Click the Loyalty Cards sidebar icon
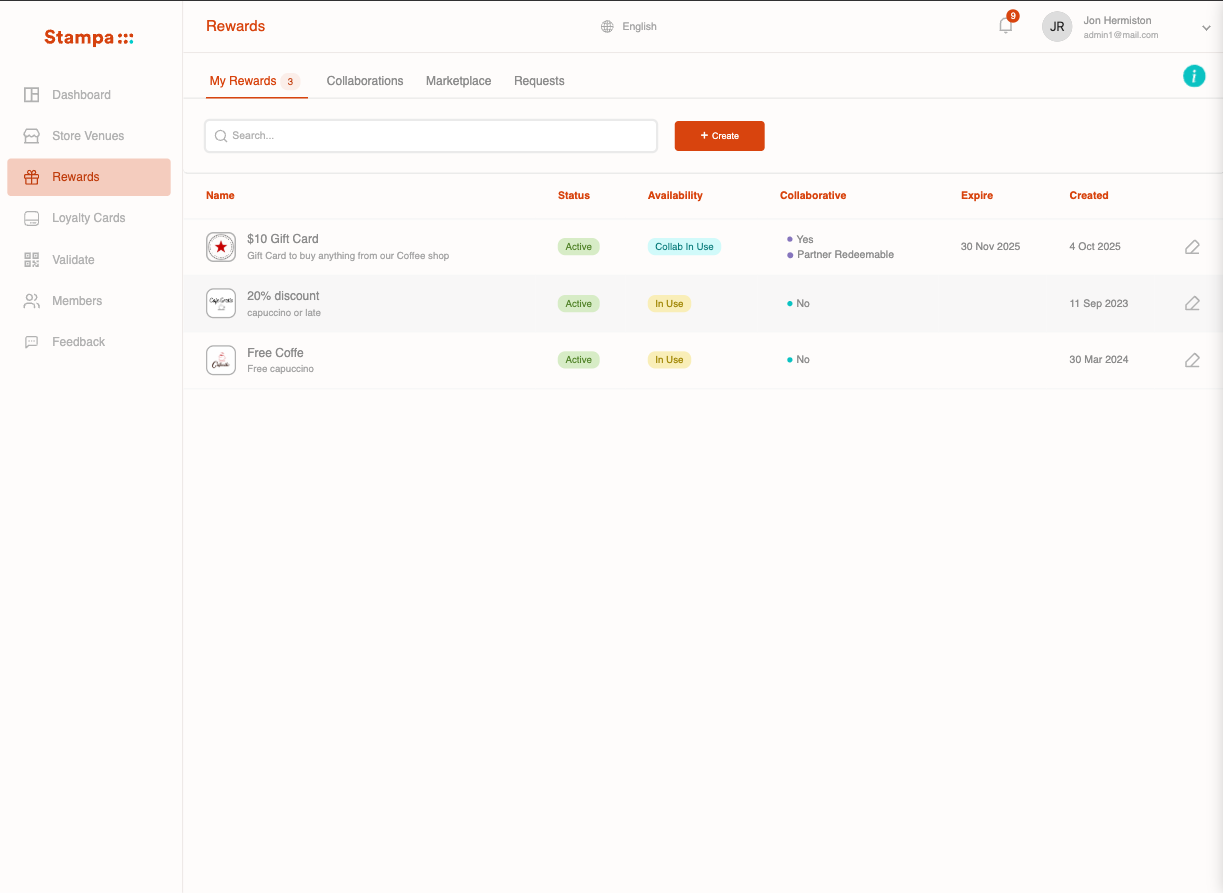 tap(31, 217)
